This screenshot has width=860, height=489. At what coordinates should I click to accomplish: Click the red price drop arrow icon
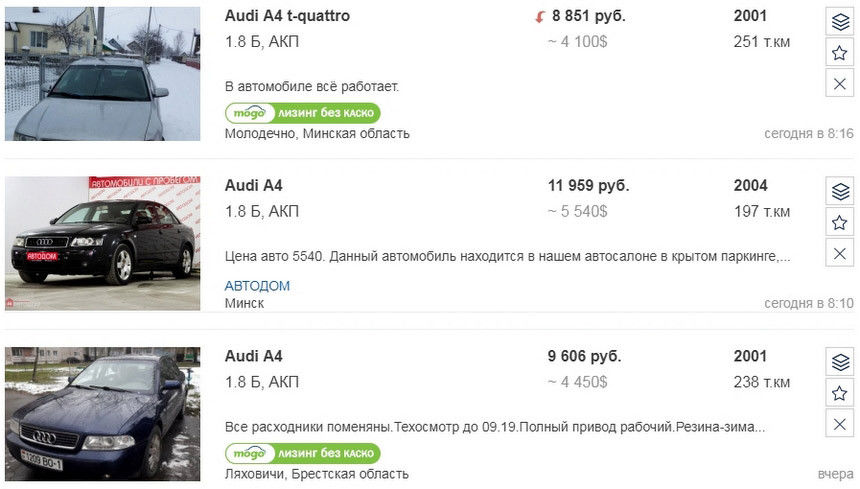coord(540,17)
